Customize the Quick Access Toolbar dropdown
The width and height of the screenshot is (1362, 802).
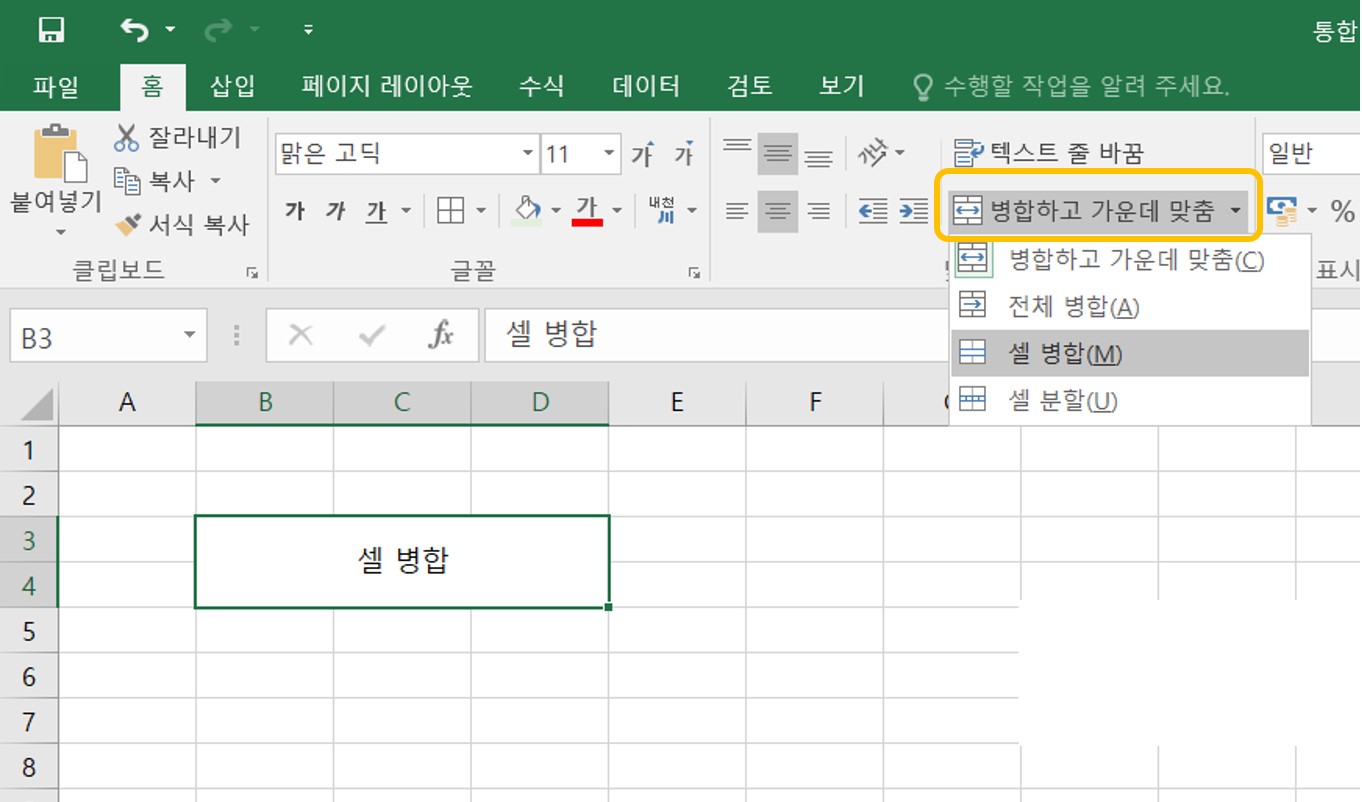[x=308, y=30]
